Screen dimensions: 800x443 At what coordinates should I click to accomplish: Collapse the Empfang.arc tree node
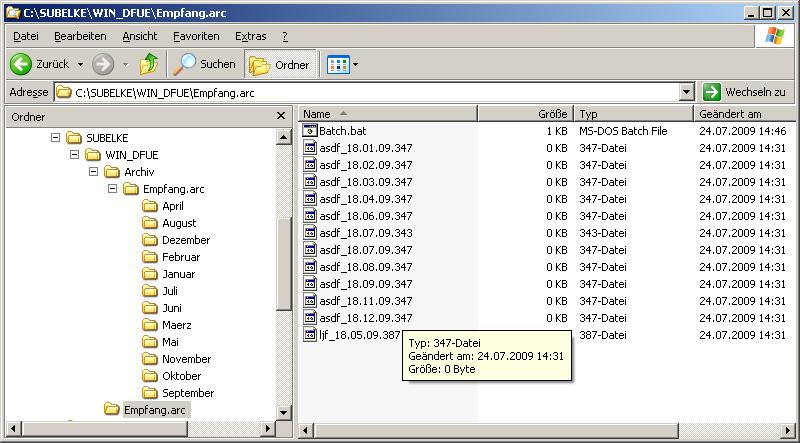113,189
